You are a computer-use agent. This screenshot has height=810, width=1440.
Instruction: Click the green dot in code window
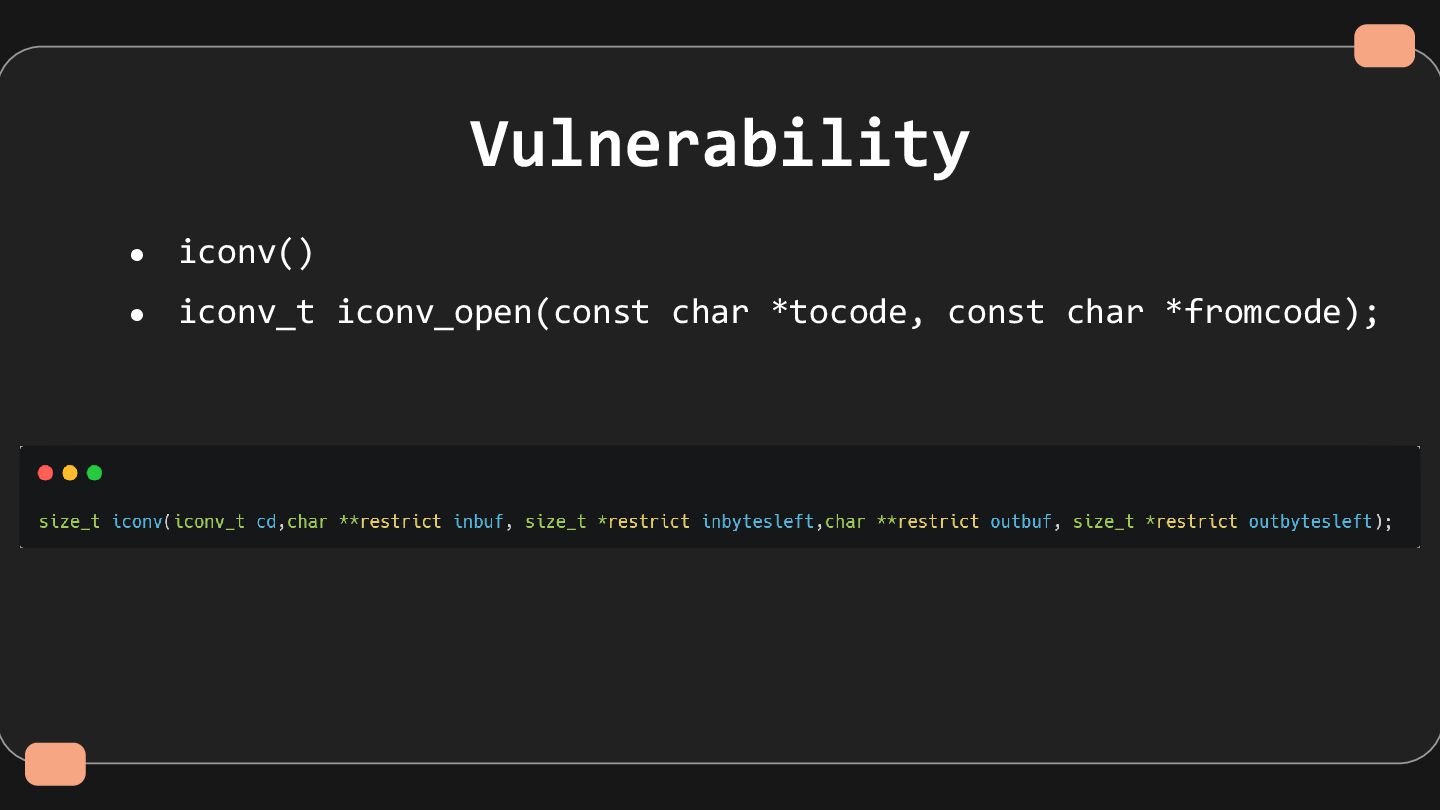pos(94,473)
